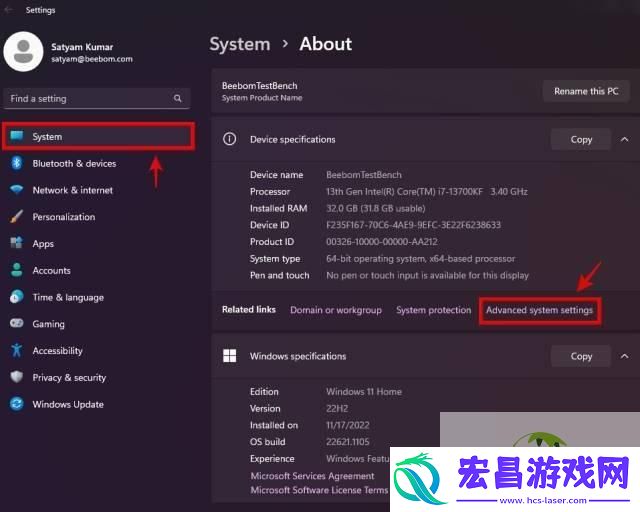Open Accessibility settings label
This screenshot has height=512, width=640.
(58, 351)
